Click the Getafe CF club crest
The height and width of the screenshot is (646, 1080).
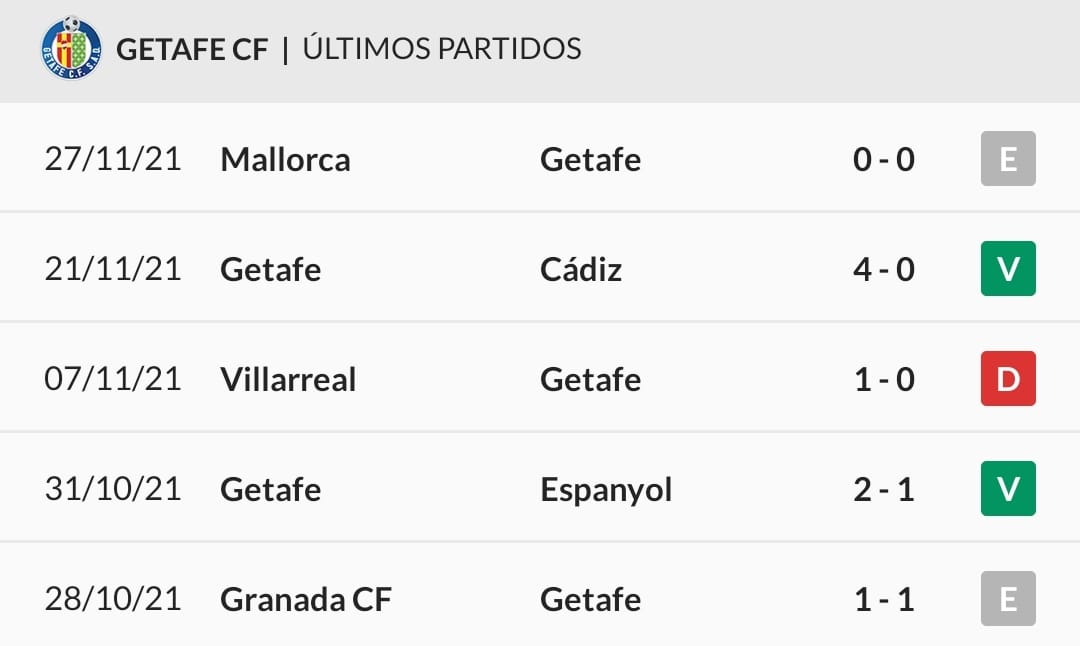pos(72,48)
